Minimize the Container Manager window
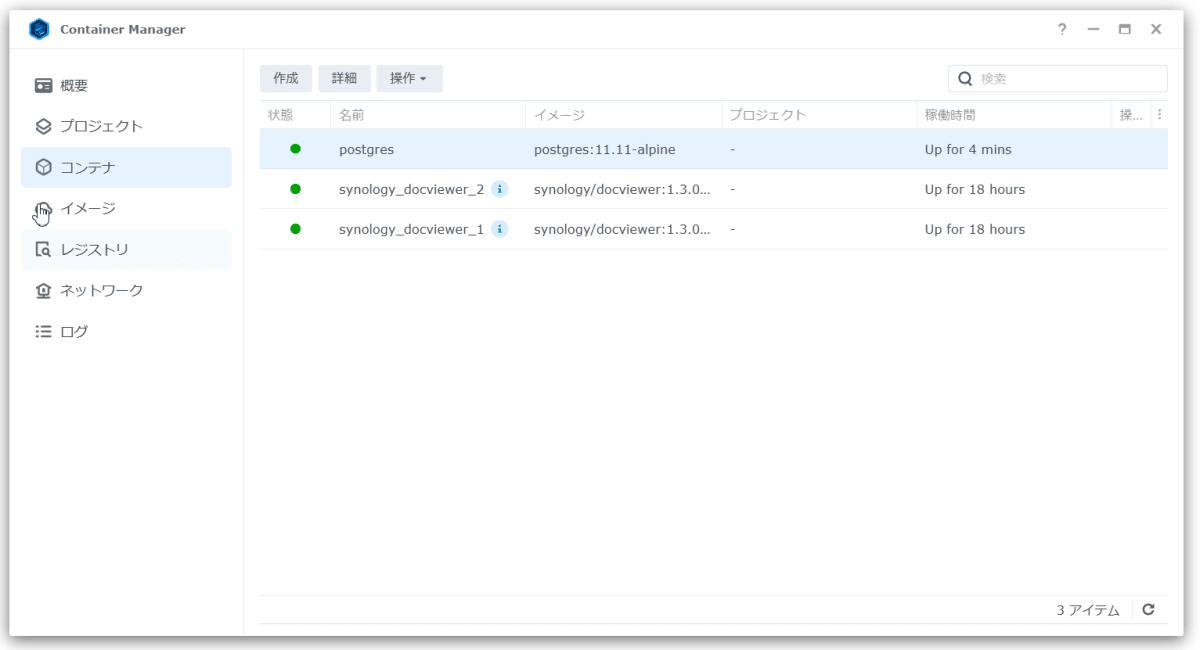The image size is (1200, 650). click(1093, 29)
